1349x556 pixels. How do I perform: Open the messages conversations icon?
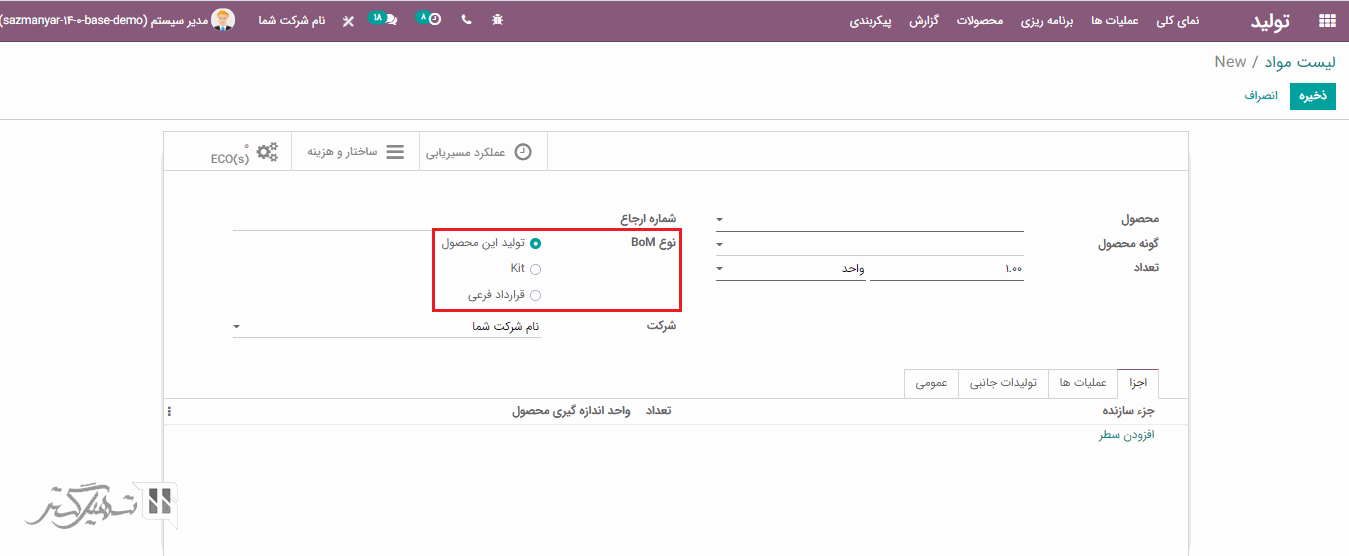click(x=384, y=19)
